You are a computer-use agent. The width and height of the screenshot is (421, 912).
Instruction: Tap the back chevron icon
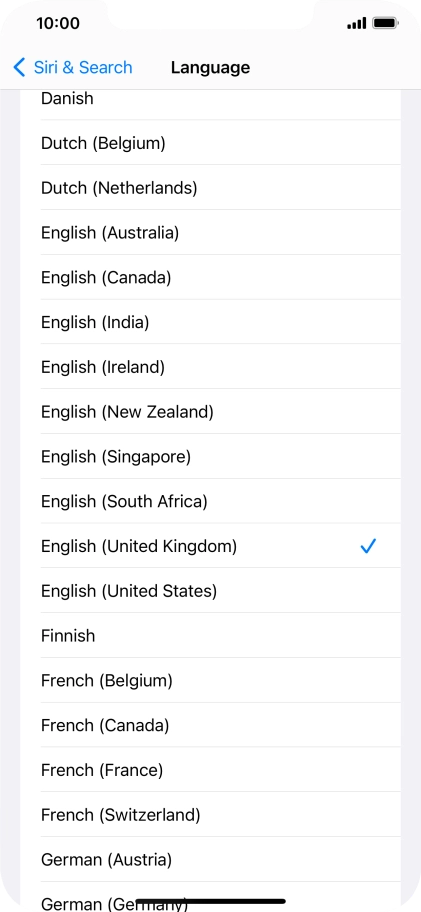pos(19,67)
